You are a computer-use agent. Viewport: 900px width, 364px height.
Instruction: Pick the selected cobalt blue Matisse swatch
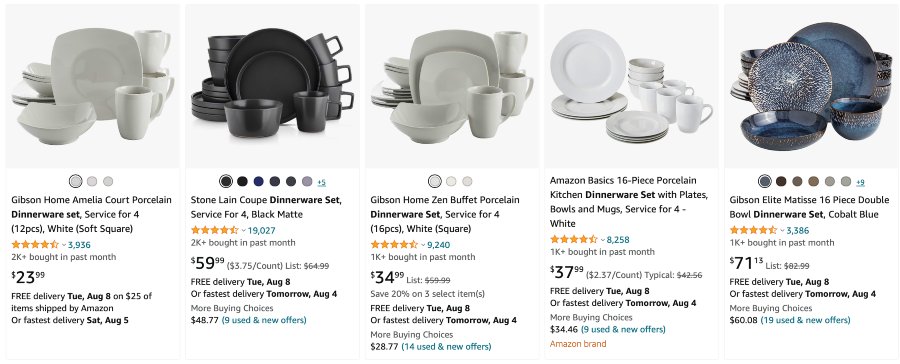pos(765,181)
